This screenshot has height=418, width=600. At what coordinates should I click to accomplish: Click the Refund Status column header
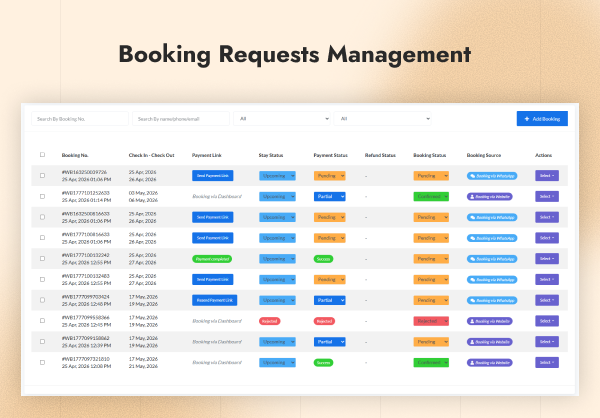pos(380,155)
